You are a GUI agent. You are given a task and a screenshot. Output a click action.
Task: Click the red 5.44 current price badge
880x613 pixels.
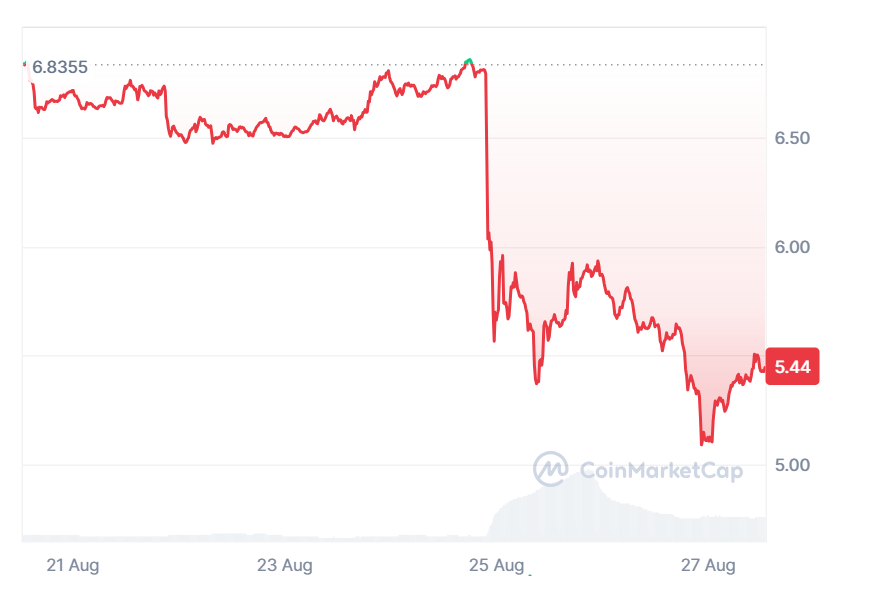tap(792, 367)
